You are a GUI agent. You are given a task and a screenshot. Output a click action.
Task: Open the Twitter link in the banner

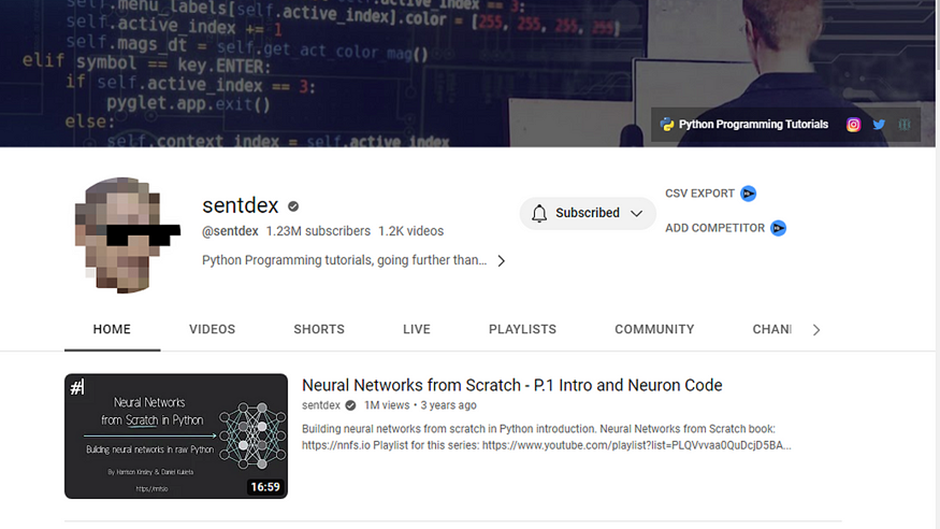[879, 124]
